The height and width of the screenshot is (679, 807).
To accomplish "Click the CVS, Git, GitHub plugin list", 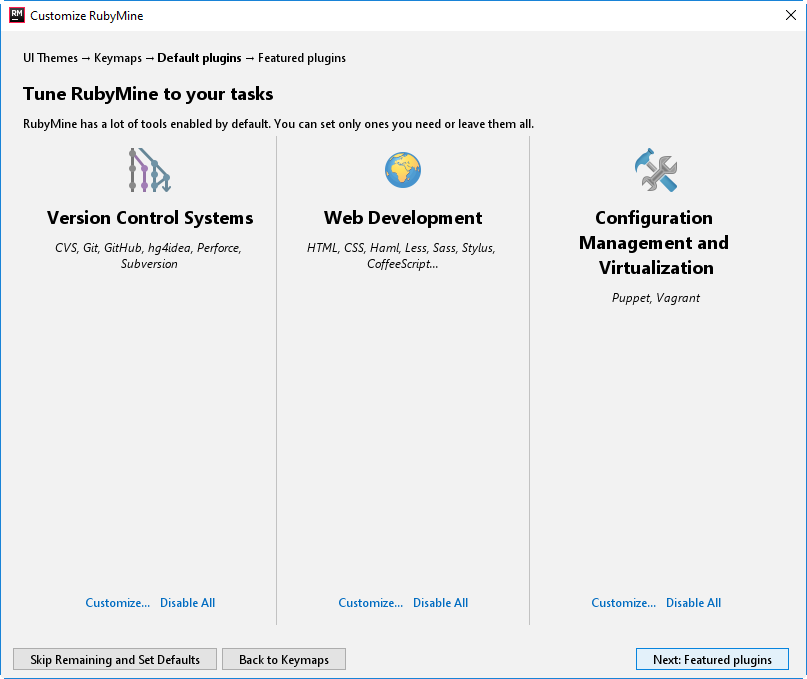I will (148, 256).
